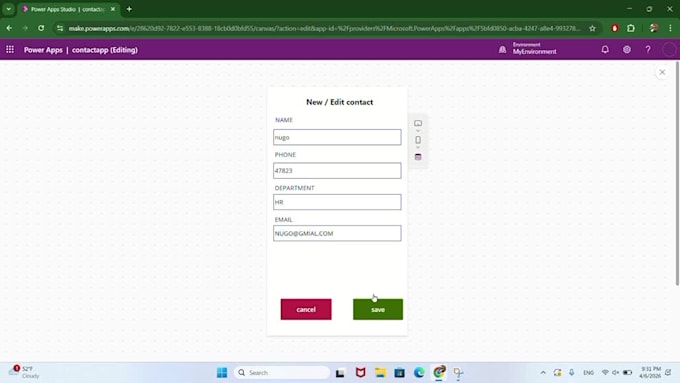Screen dimensions: 680x383
Task: Click the red browser extension icon
Action: tap(615, 28)
